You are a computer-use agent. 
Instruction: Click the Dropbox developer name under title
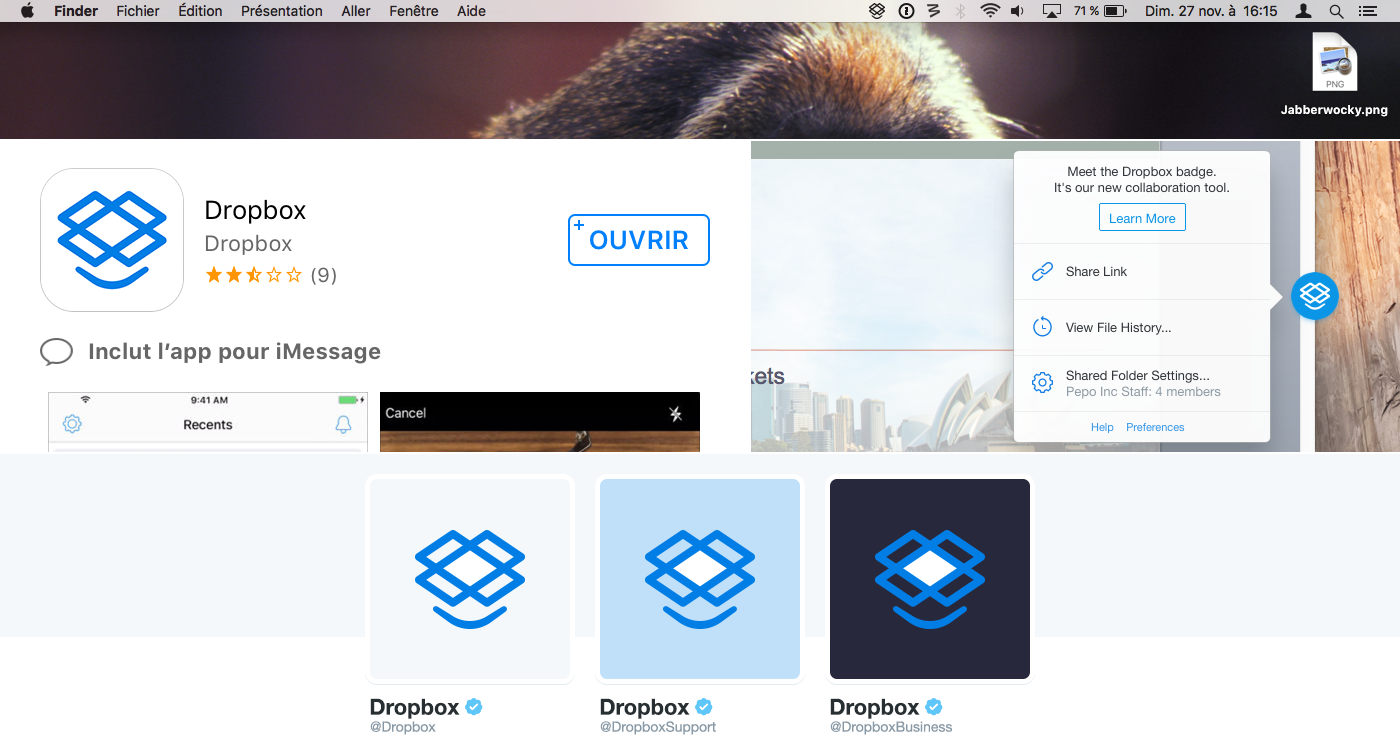click(x=248, y=244)
